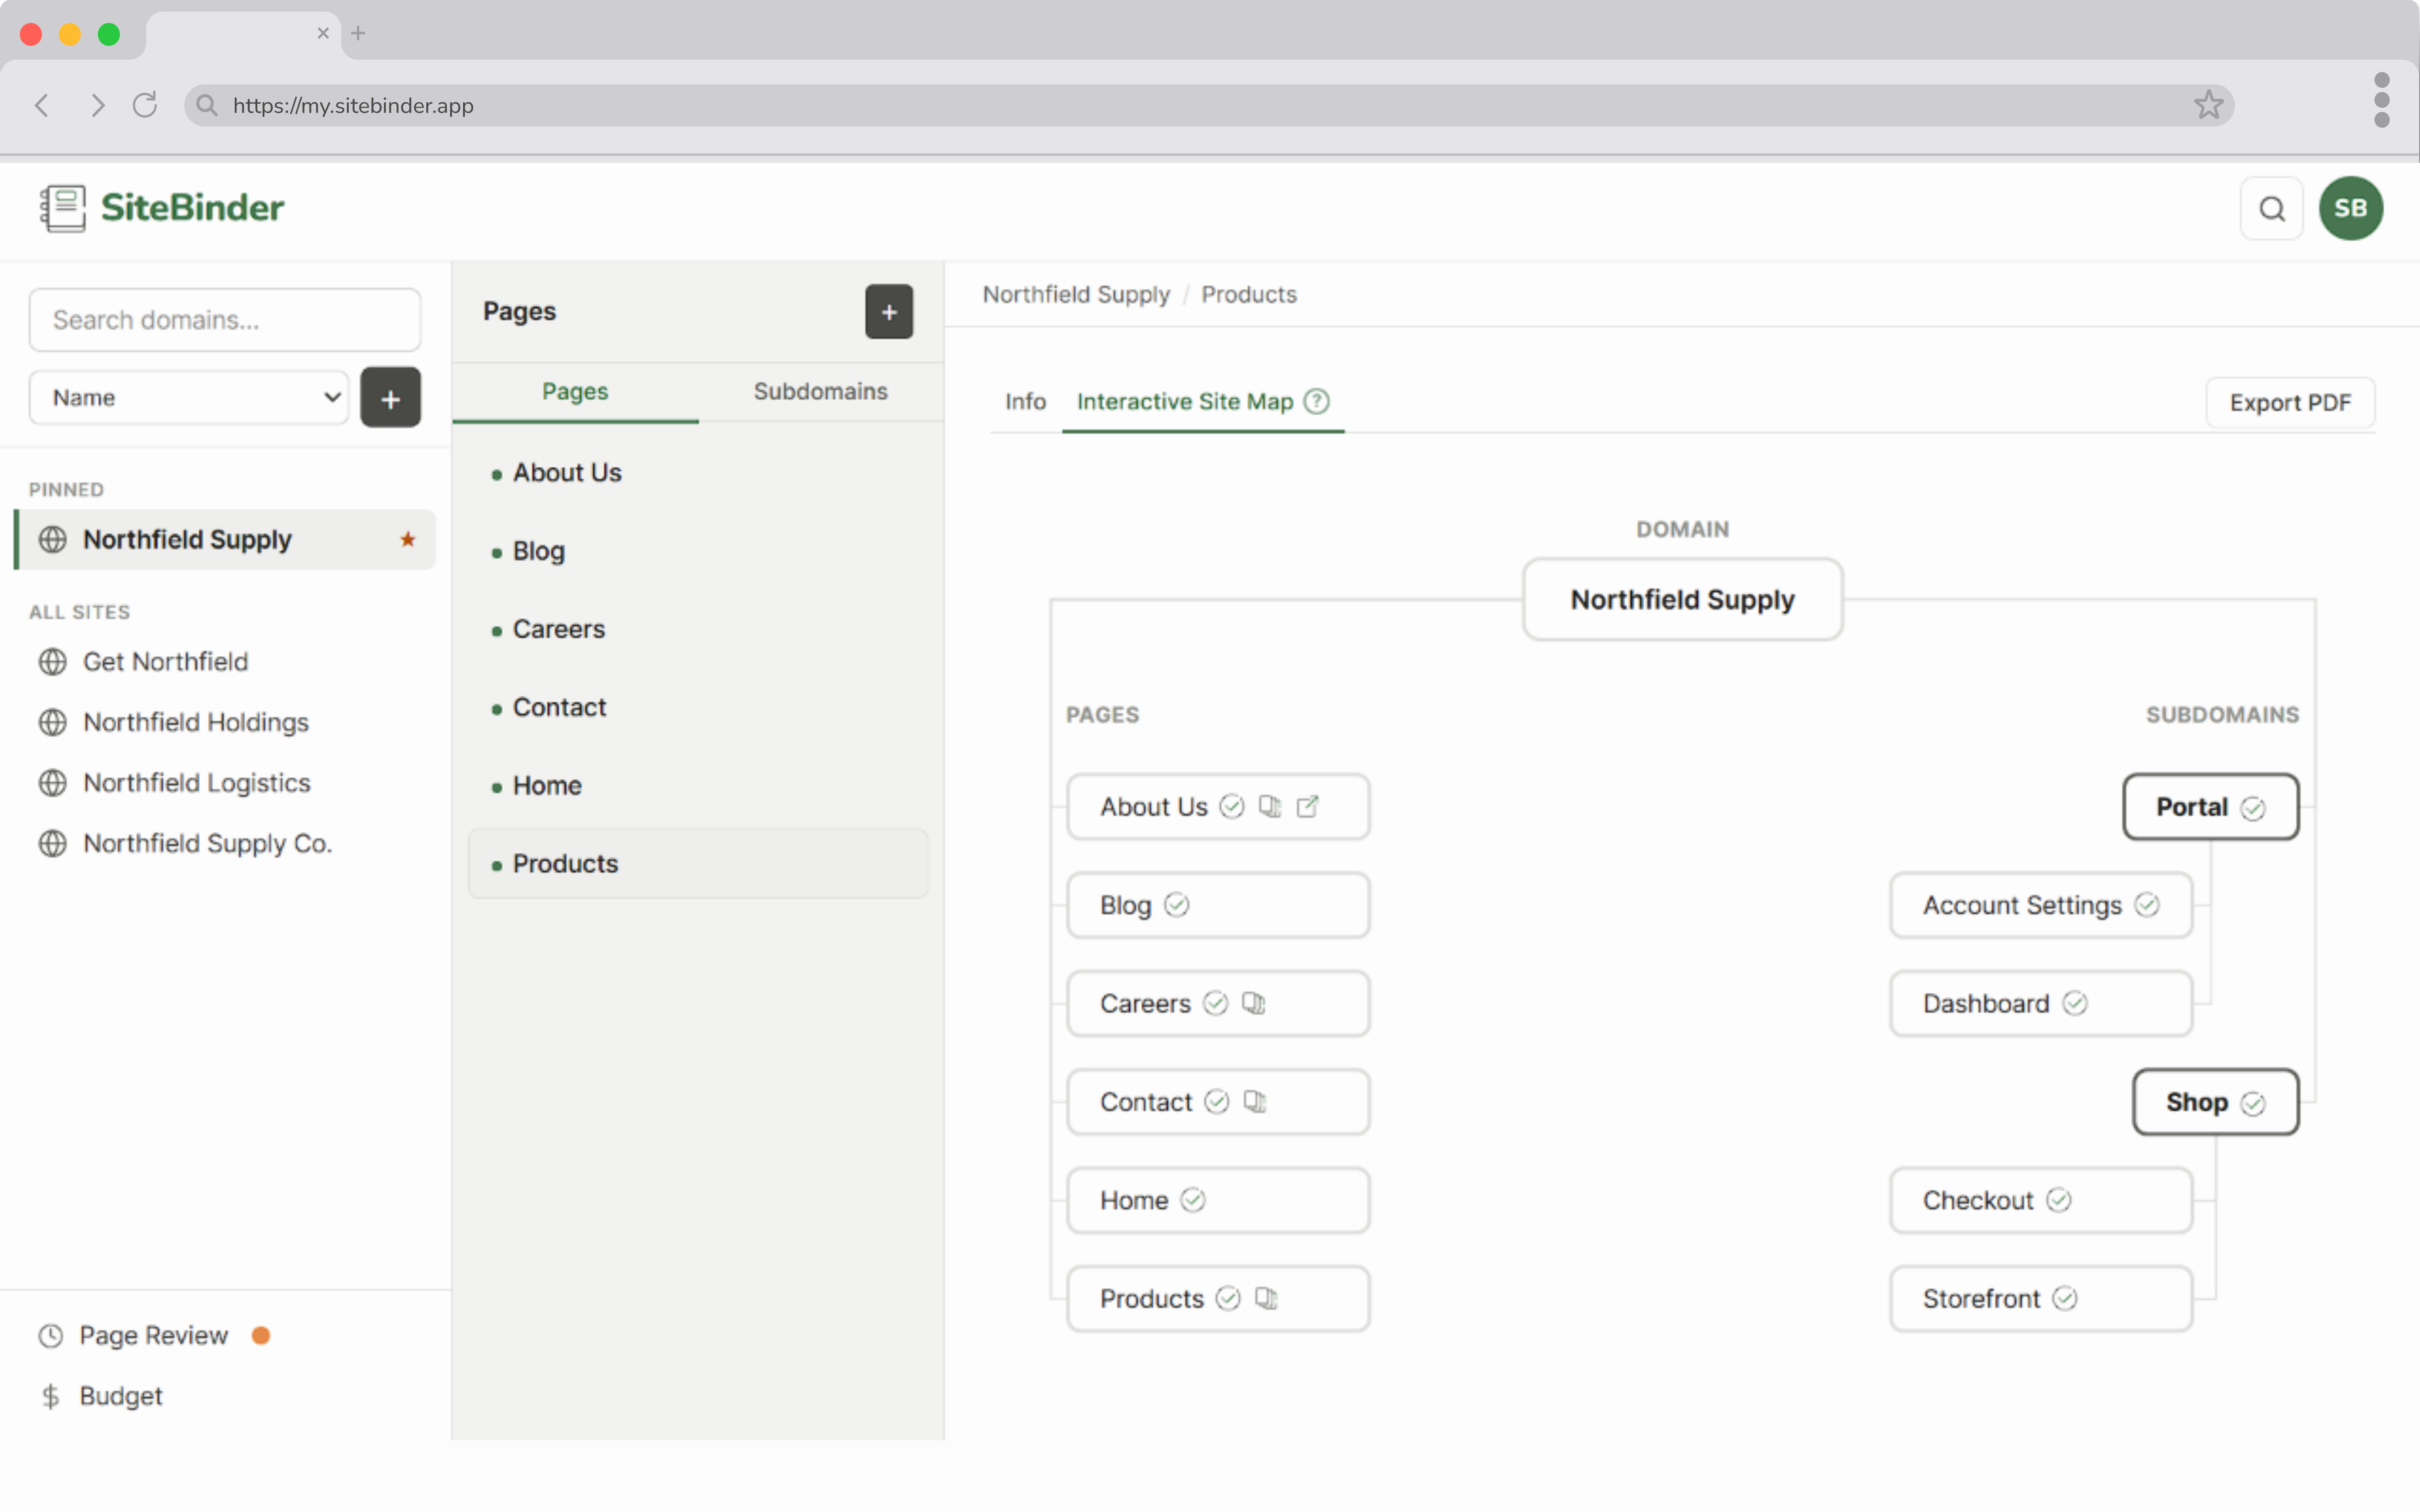The height and width of the screenshot is (1512, 2420).
Task: Open the Northfield Supply Co. site
Action: [x=226, y=843]
